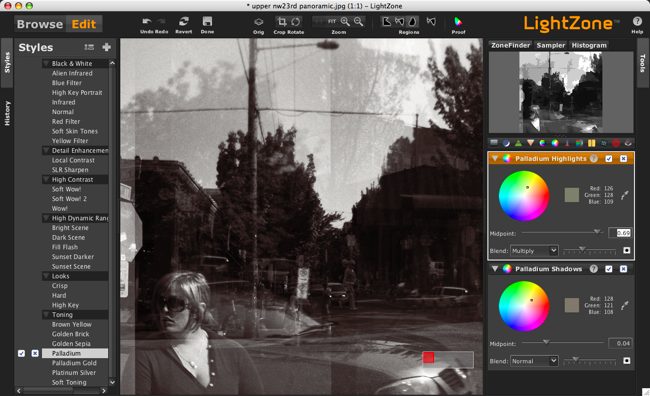Revert the image to original

tap(184, 22)
